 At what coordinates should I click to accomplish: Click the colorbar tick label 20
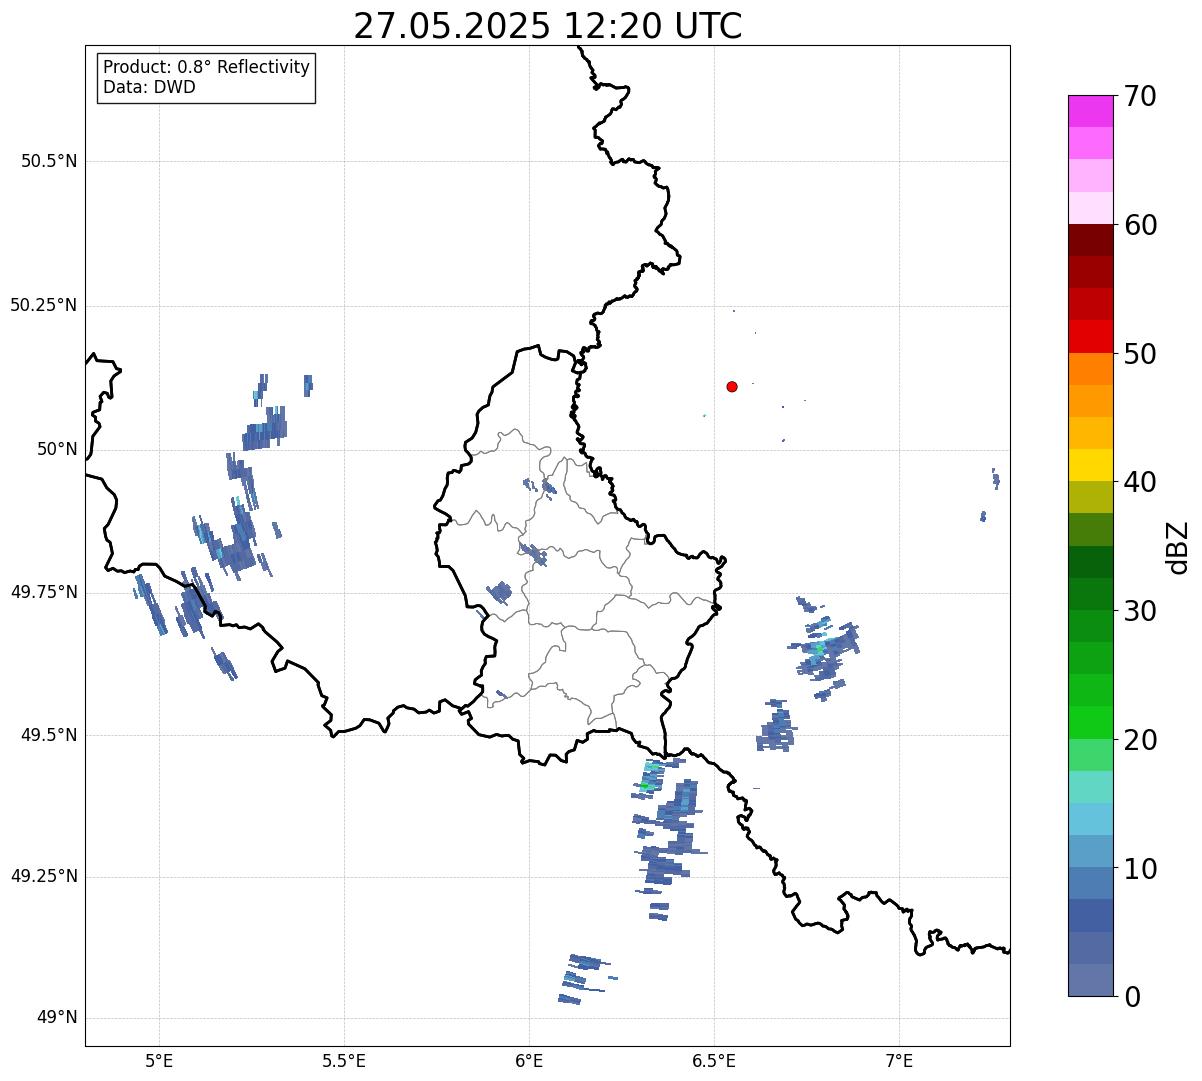point(1139,740)
